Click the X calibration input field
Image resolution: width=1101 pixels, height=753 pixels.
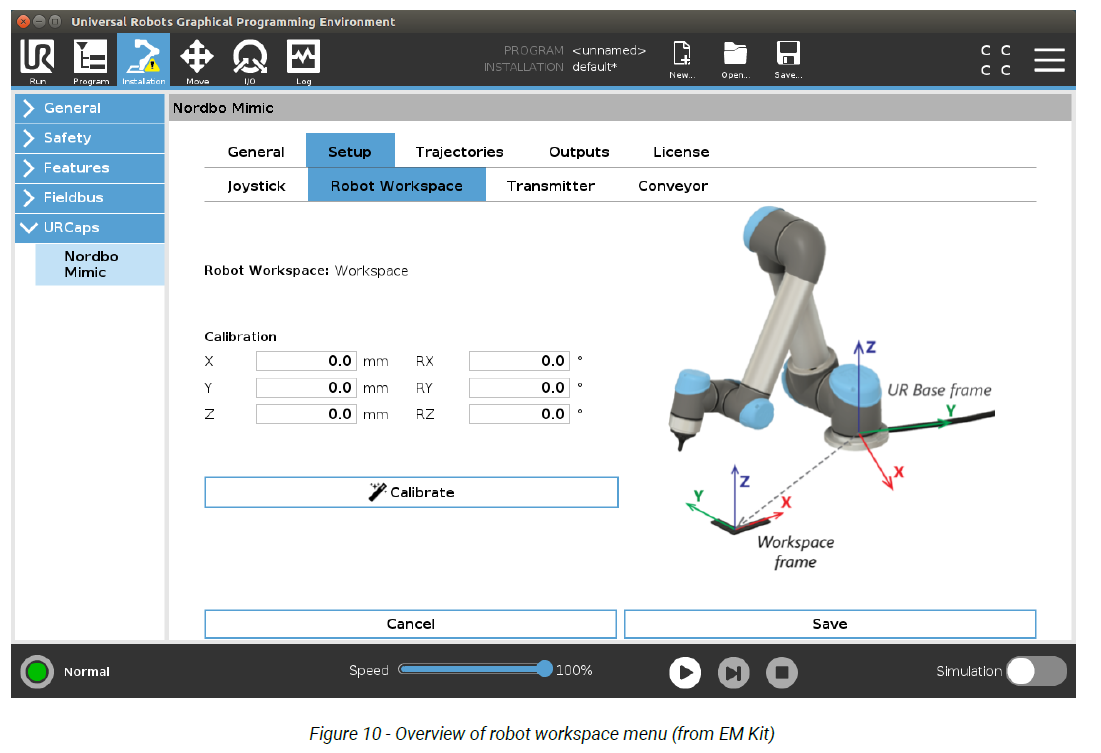(306, 361)
